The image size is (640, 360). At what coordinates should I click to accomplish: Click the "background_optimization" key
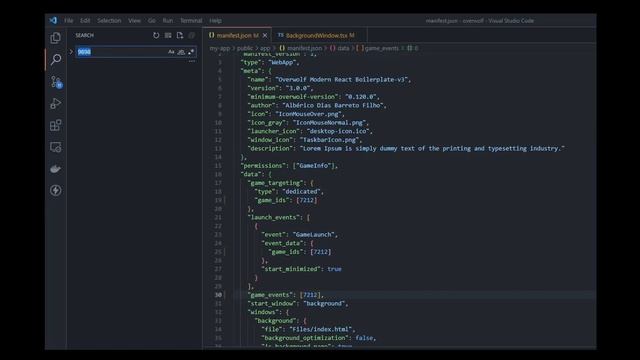coord(304,338)
